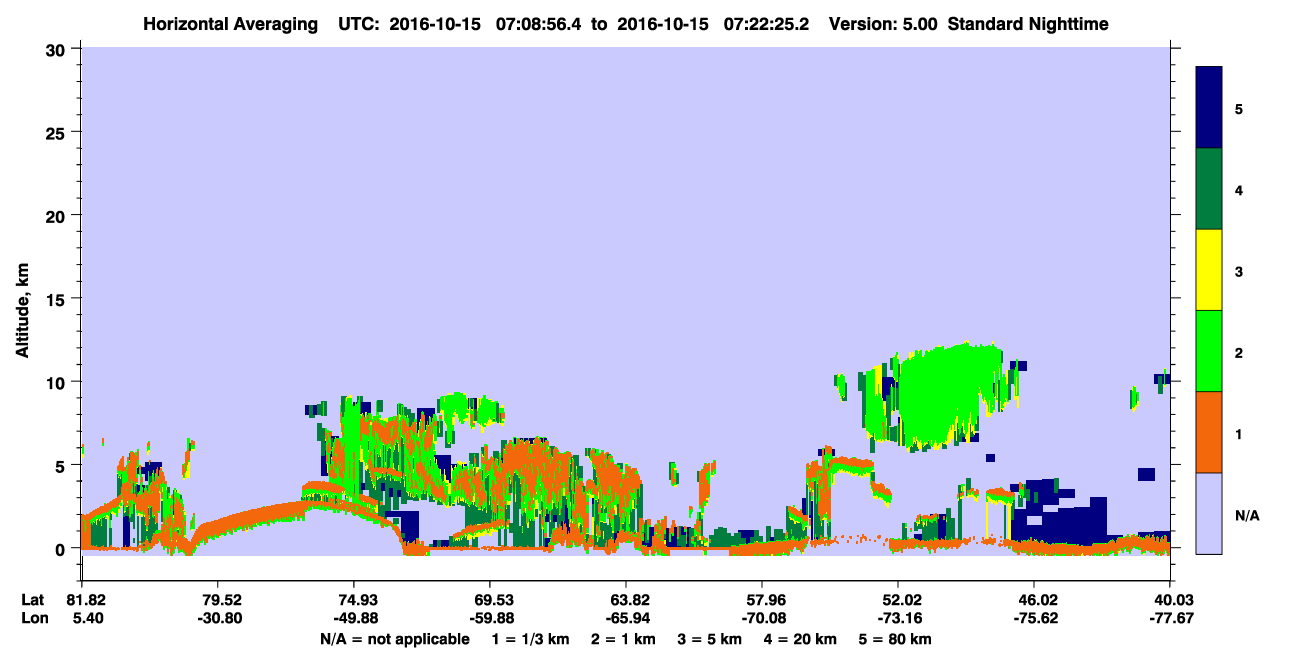
Task: Click the lavender N/A colorbar segment
Action: pos(1209,513)
